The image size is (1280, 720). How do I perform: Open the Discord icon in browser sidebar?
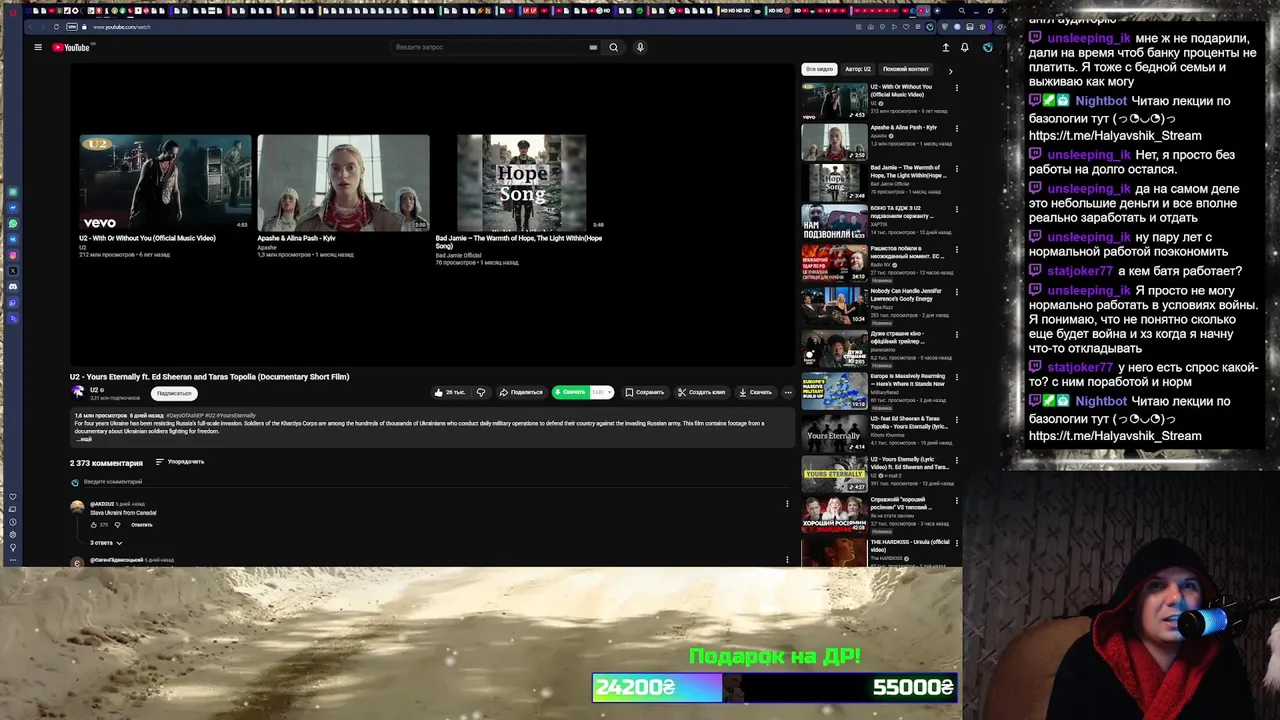pos(13,287)
